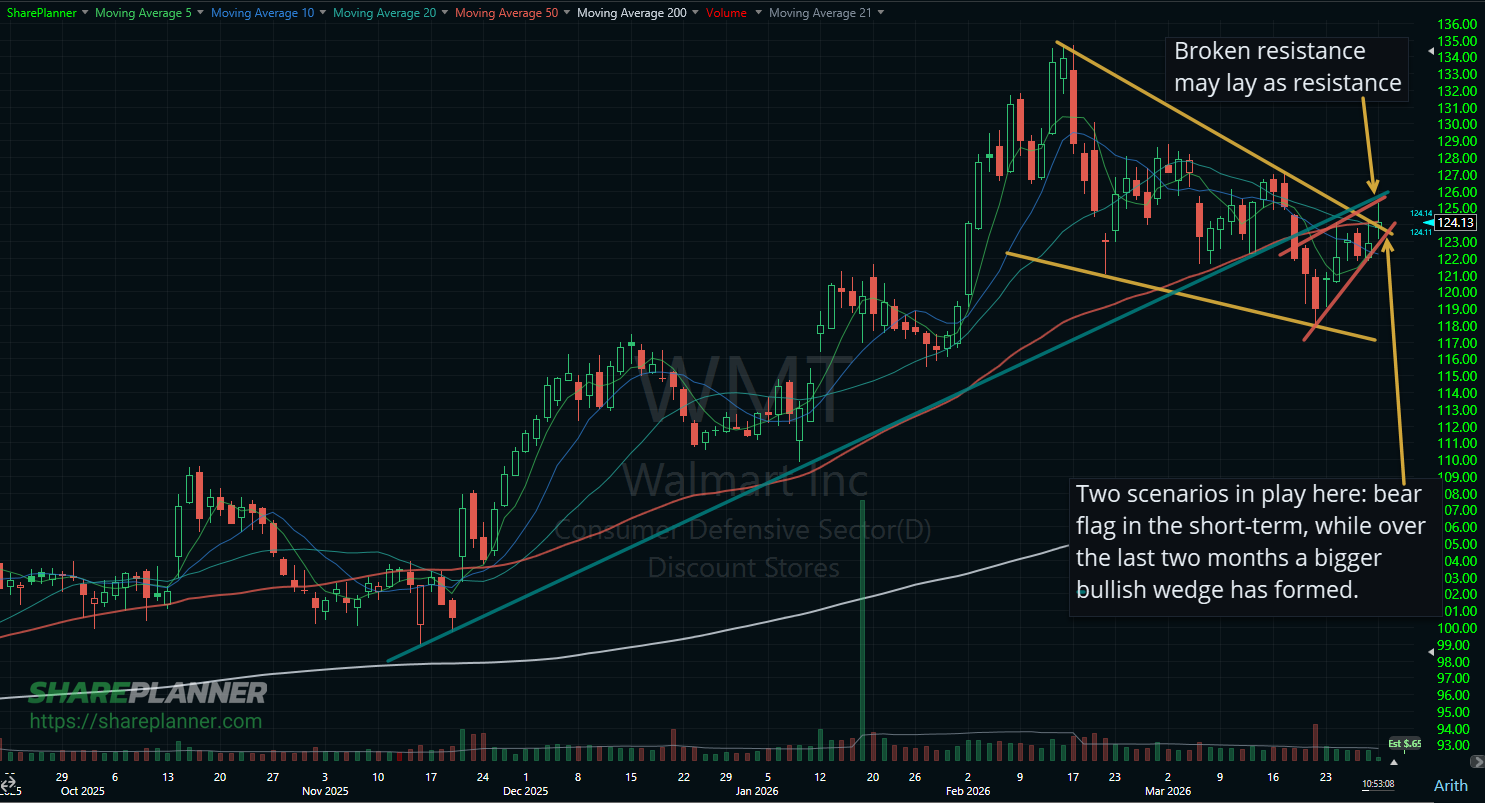Click the scroll-right chevron near the volume pane

1478,762
